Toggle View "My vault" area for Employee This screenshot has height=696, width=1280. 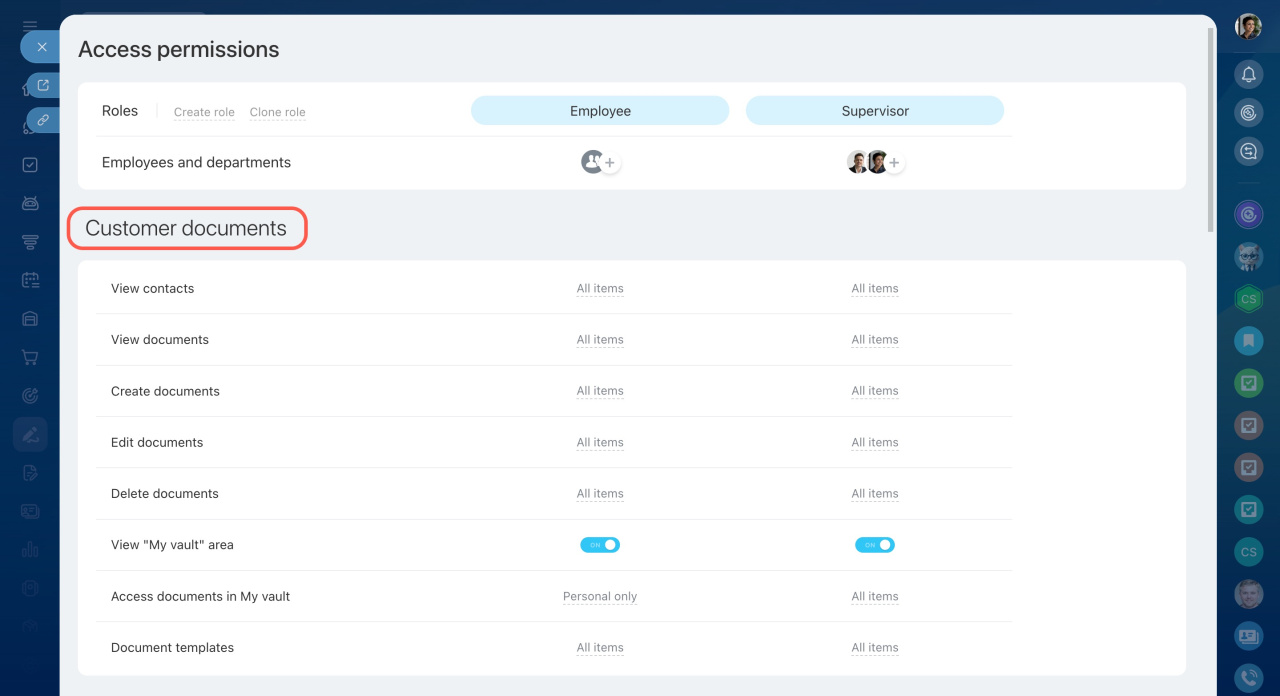point(600,545)
